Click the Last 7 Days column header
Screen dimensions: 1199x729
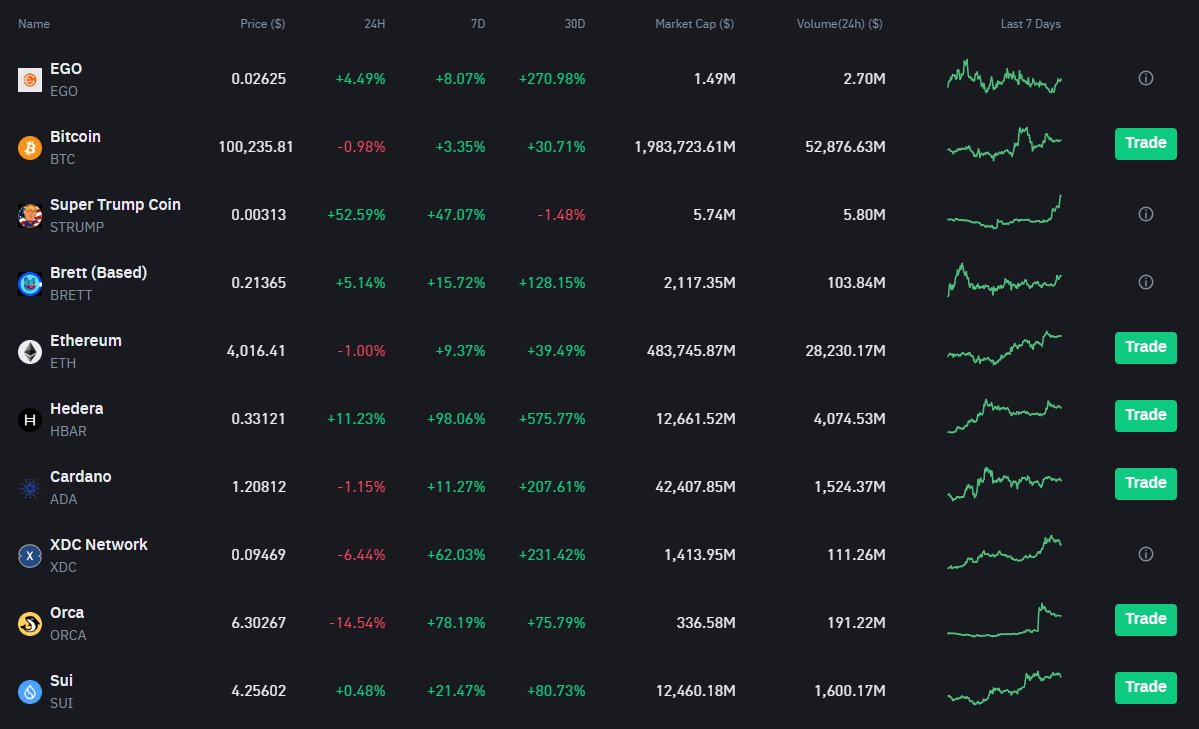point(1031,24)
